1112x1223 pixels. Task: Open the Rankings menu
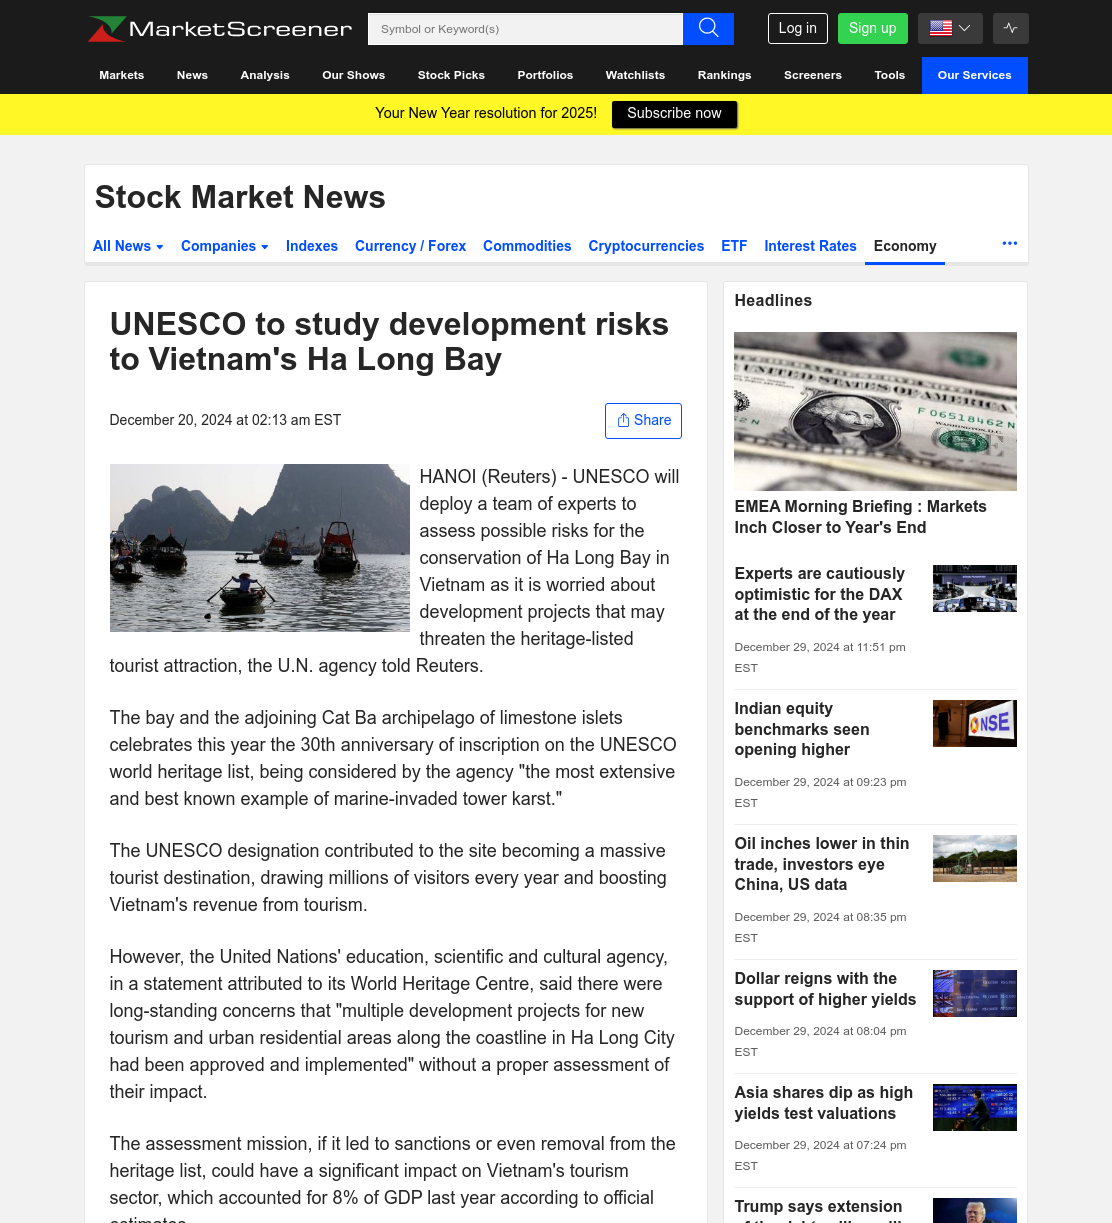724,75
